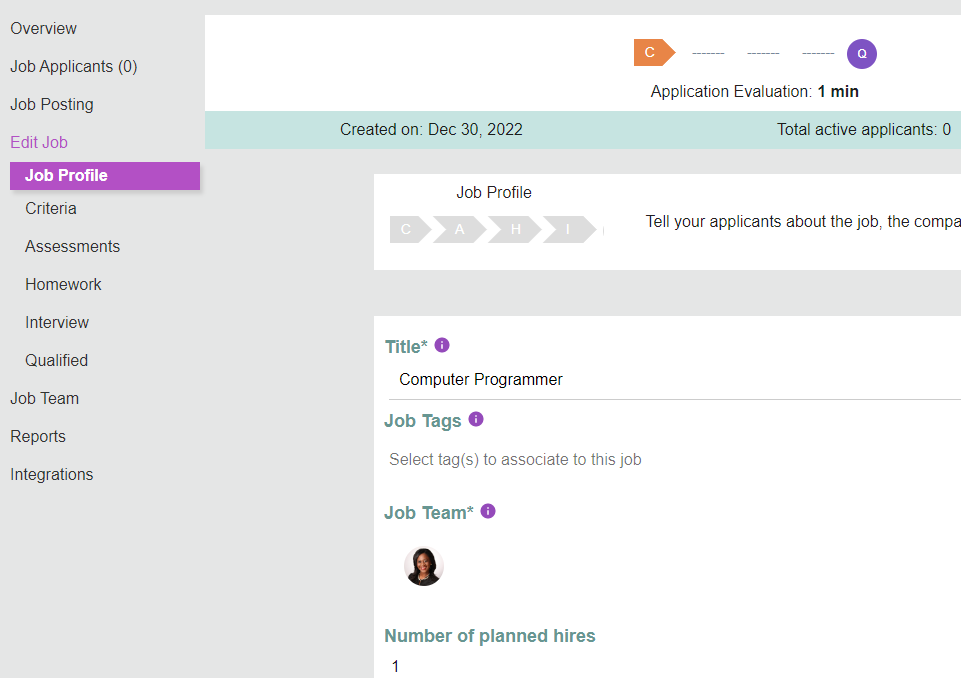
Task: Click the orange C stage arrow icon
Action: point(654,53)
